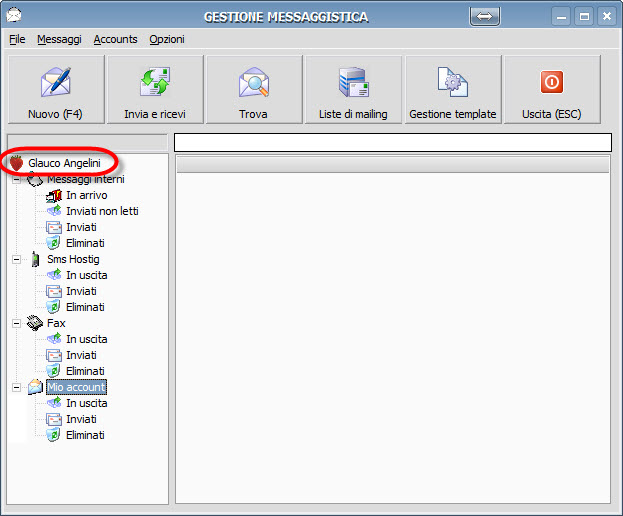
Task: Click the In uscita icon under Sms Hostig
Action: 54,275
